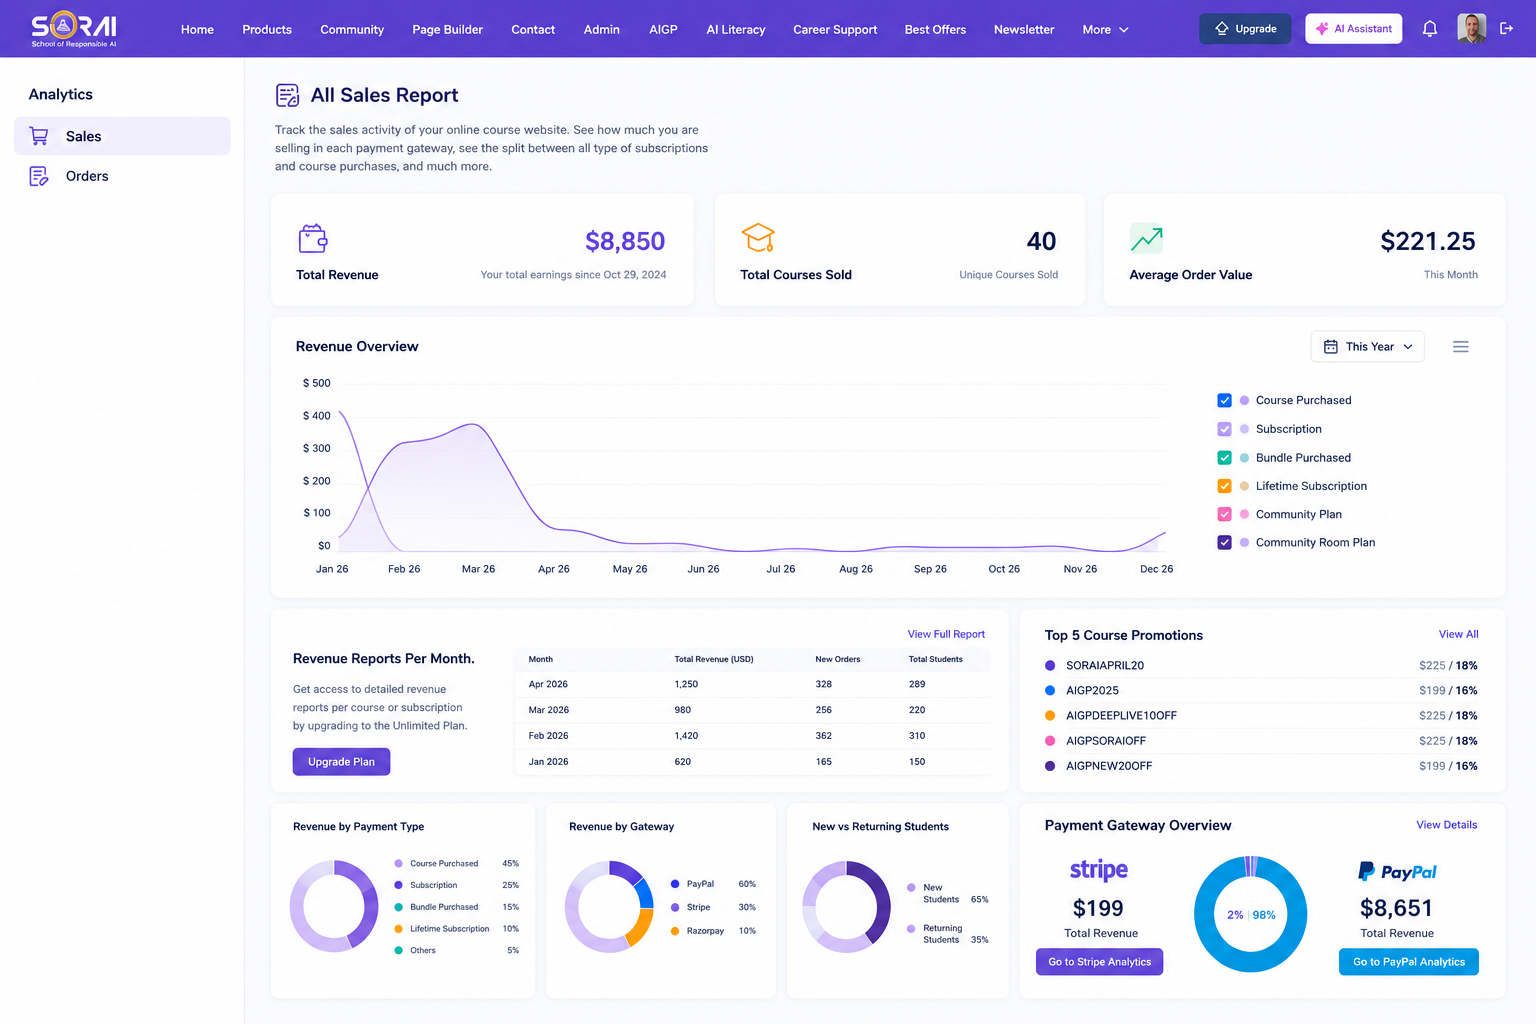The width and height of the screenshot is (1536, 1024).
Task: Open the Newsletter menu item
Action: click(x=1024, y=29)
